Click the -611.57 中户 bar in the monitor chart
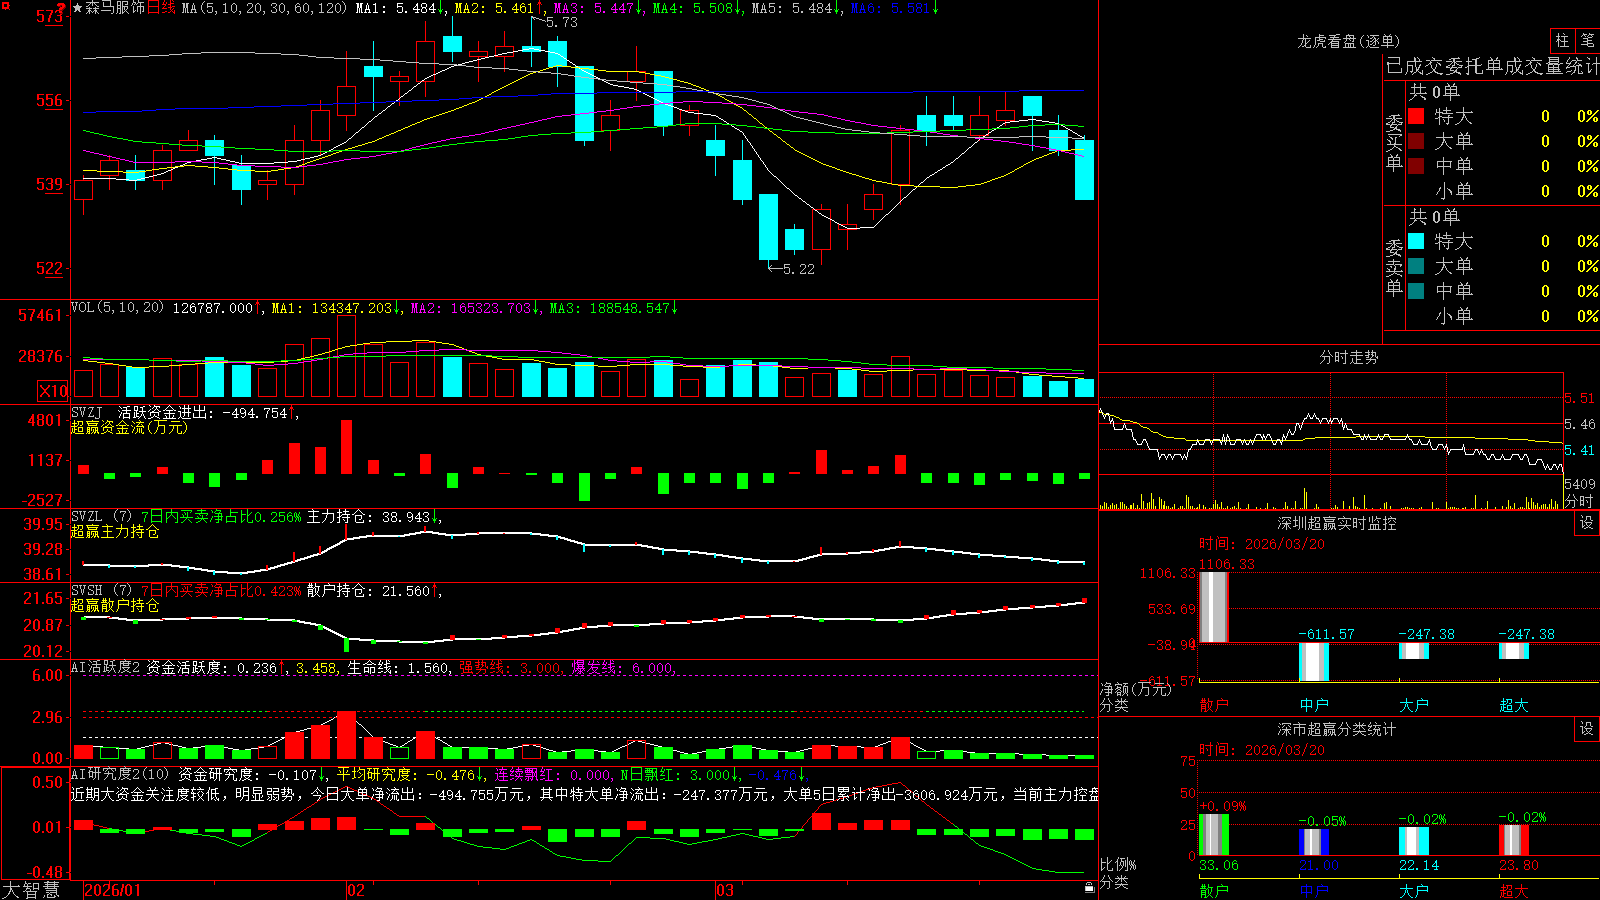 click(1314, 662)
